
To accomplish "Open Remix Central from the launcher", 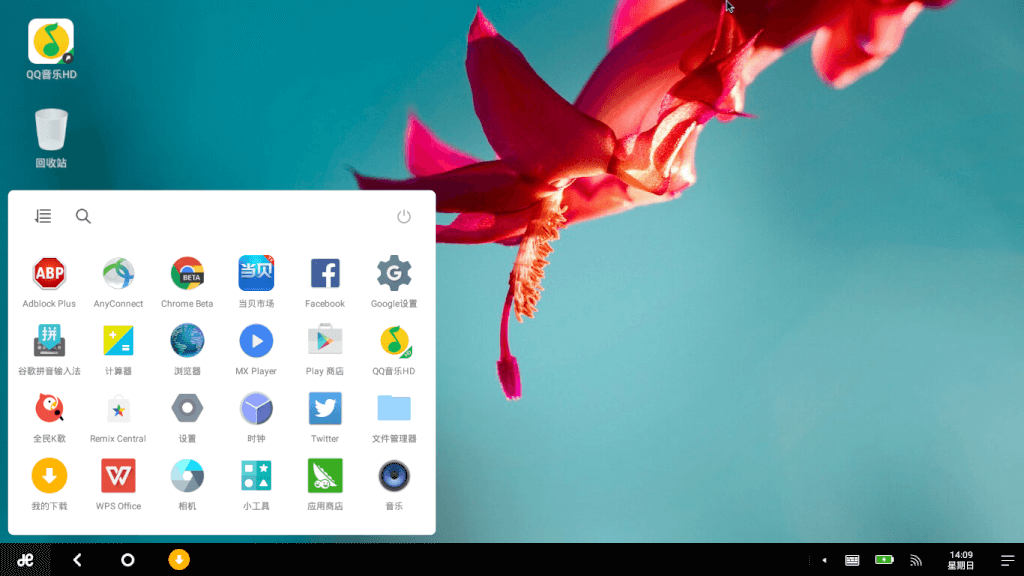I will click(118, 408).
